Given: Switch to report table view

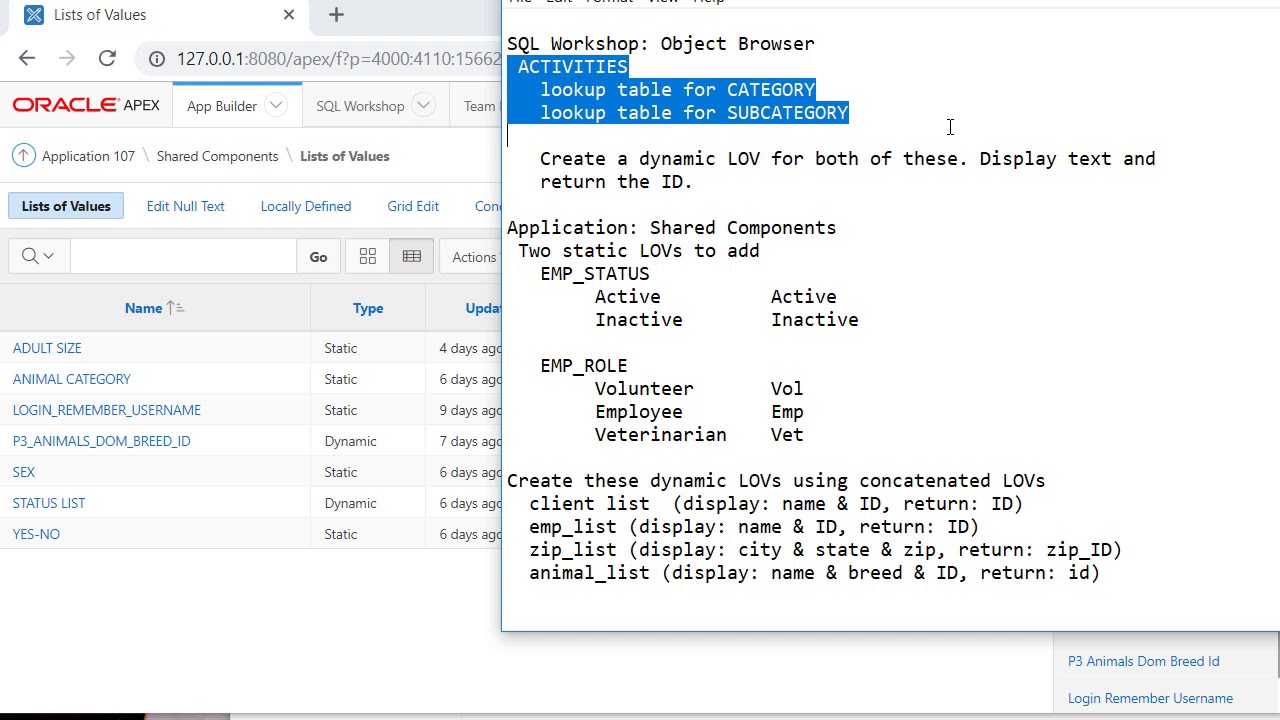Looking at the screenshot, I should 412,257.
